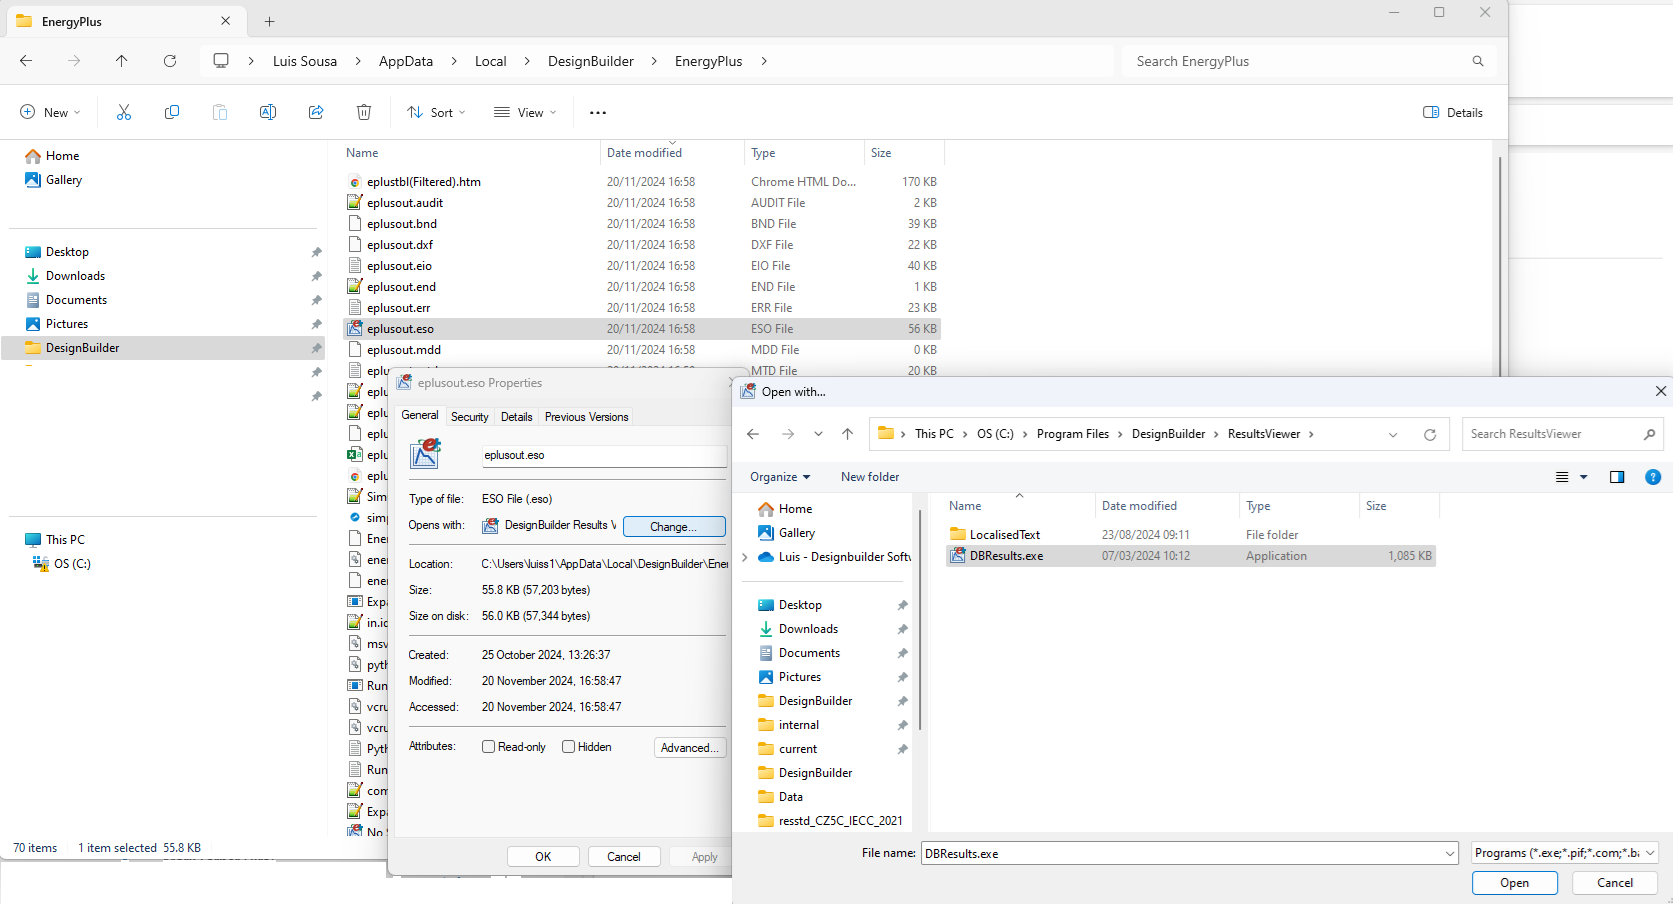The image size is (1673, 904).
Task: Click the Open button in Open with dialog
Action: tap(1514, 883)
